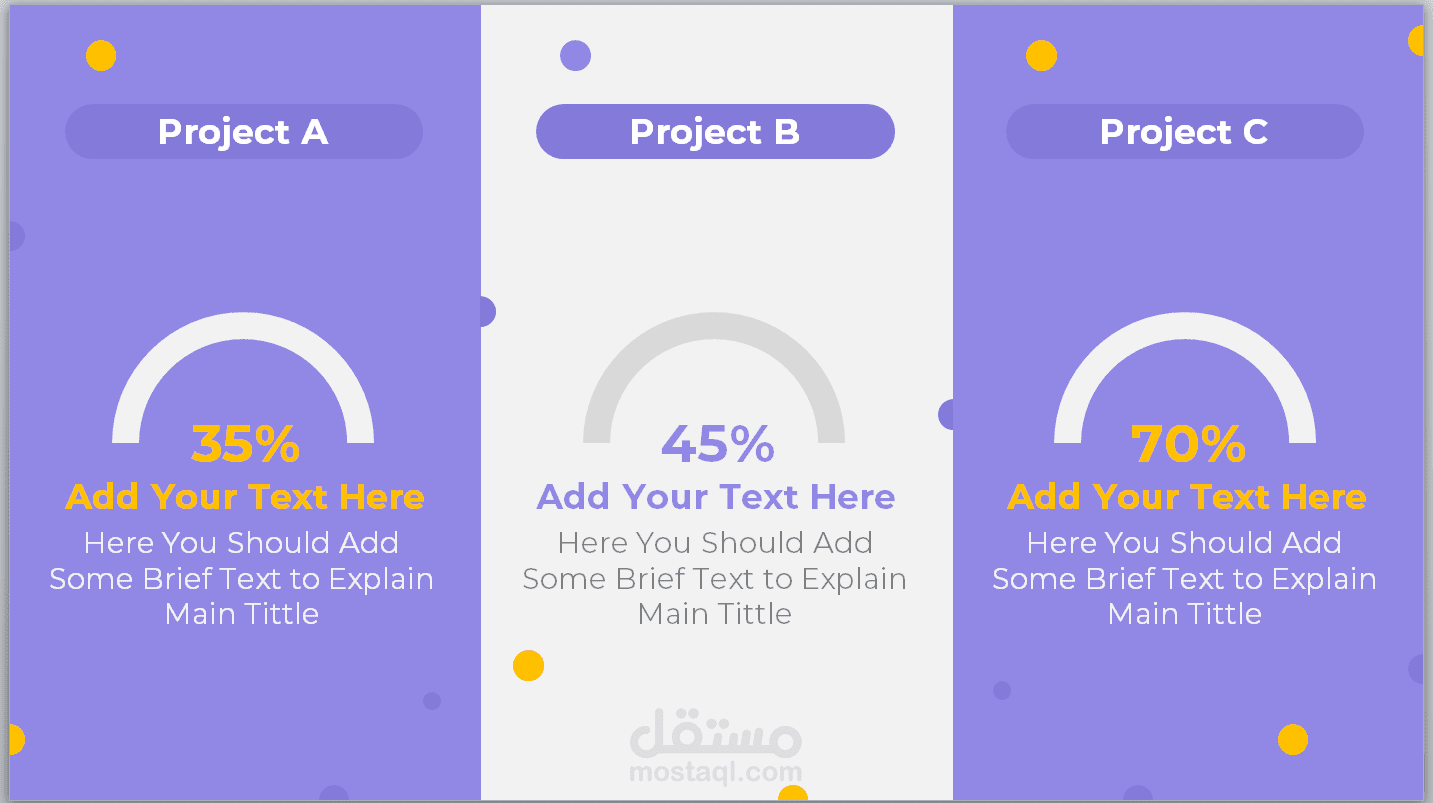Screen dimensions: 1433x803
Task: Click yellow dot above Project A
Action: [x=101, y=56]
